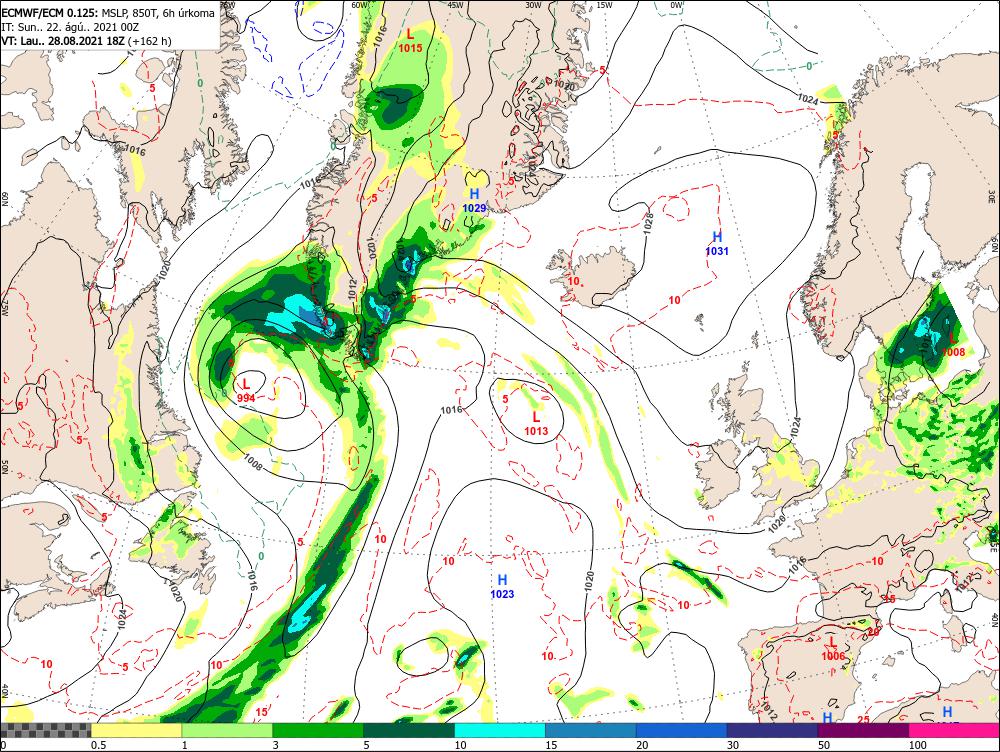Click the legend scale value '0.5'
Screen dimensions: 1000x752
click(98, 745)
